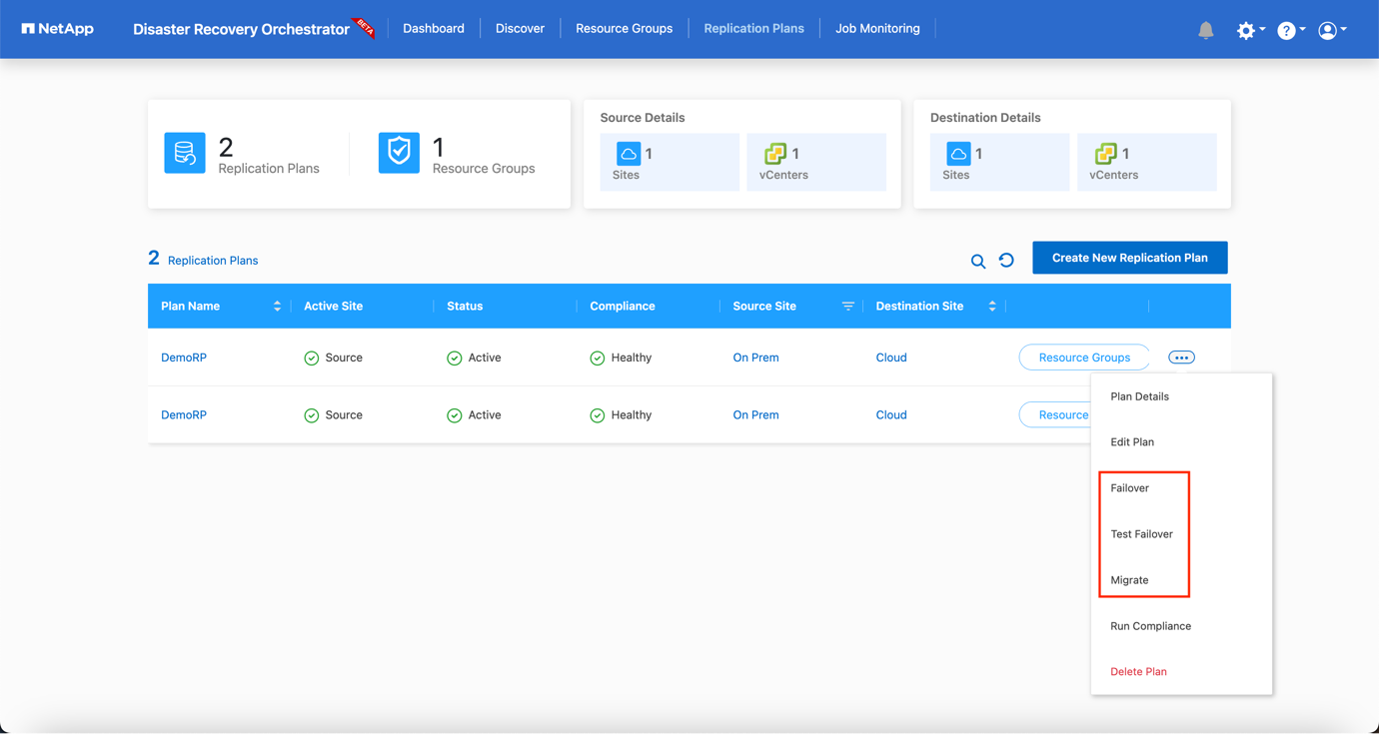The width and height of the screenshot is (1384, 736).
Task: Select Delete Plan in the menu
Action: (x=1138, y=672)
